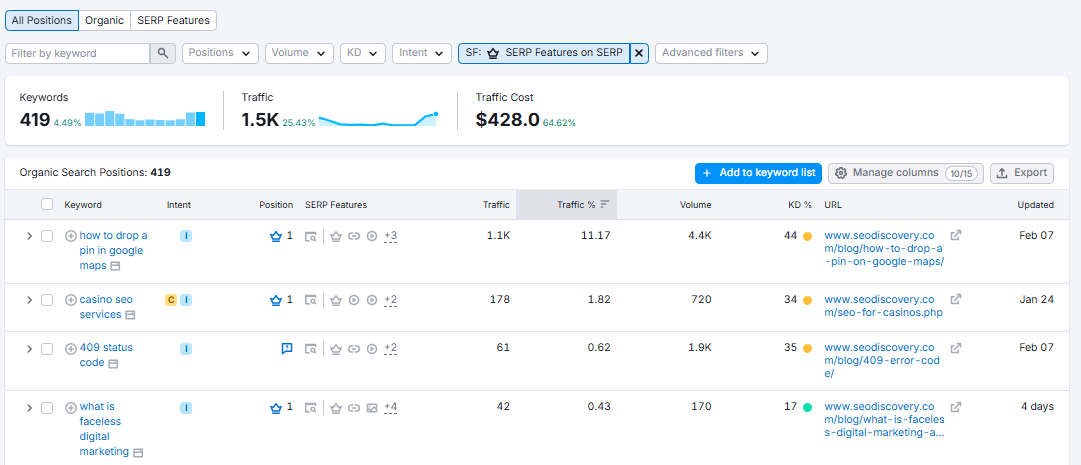Sort by the Volume column header

tap(695, 204)
